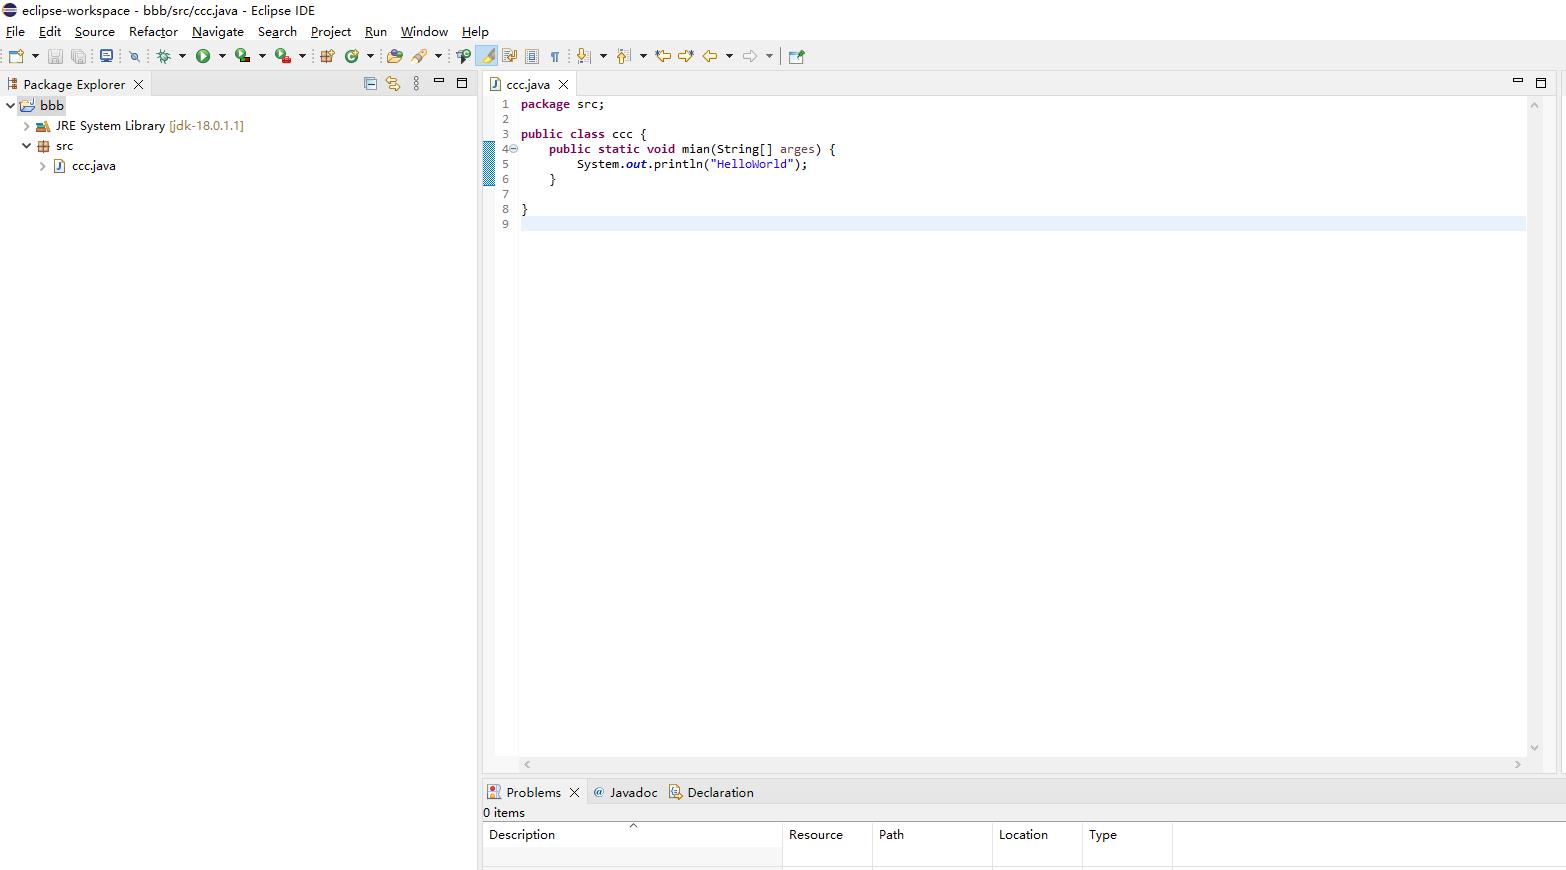Toggle Link with Editor in Package Explorer

click(x=393, y=83)
